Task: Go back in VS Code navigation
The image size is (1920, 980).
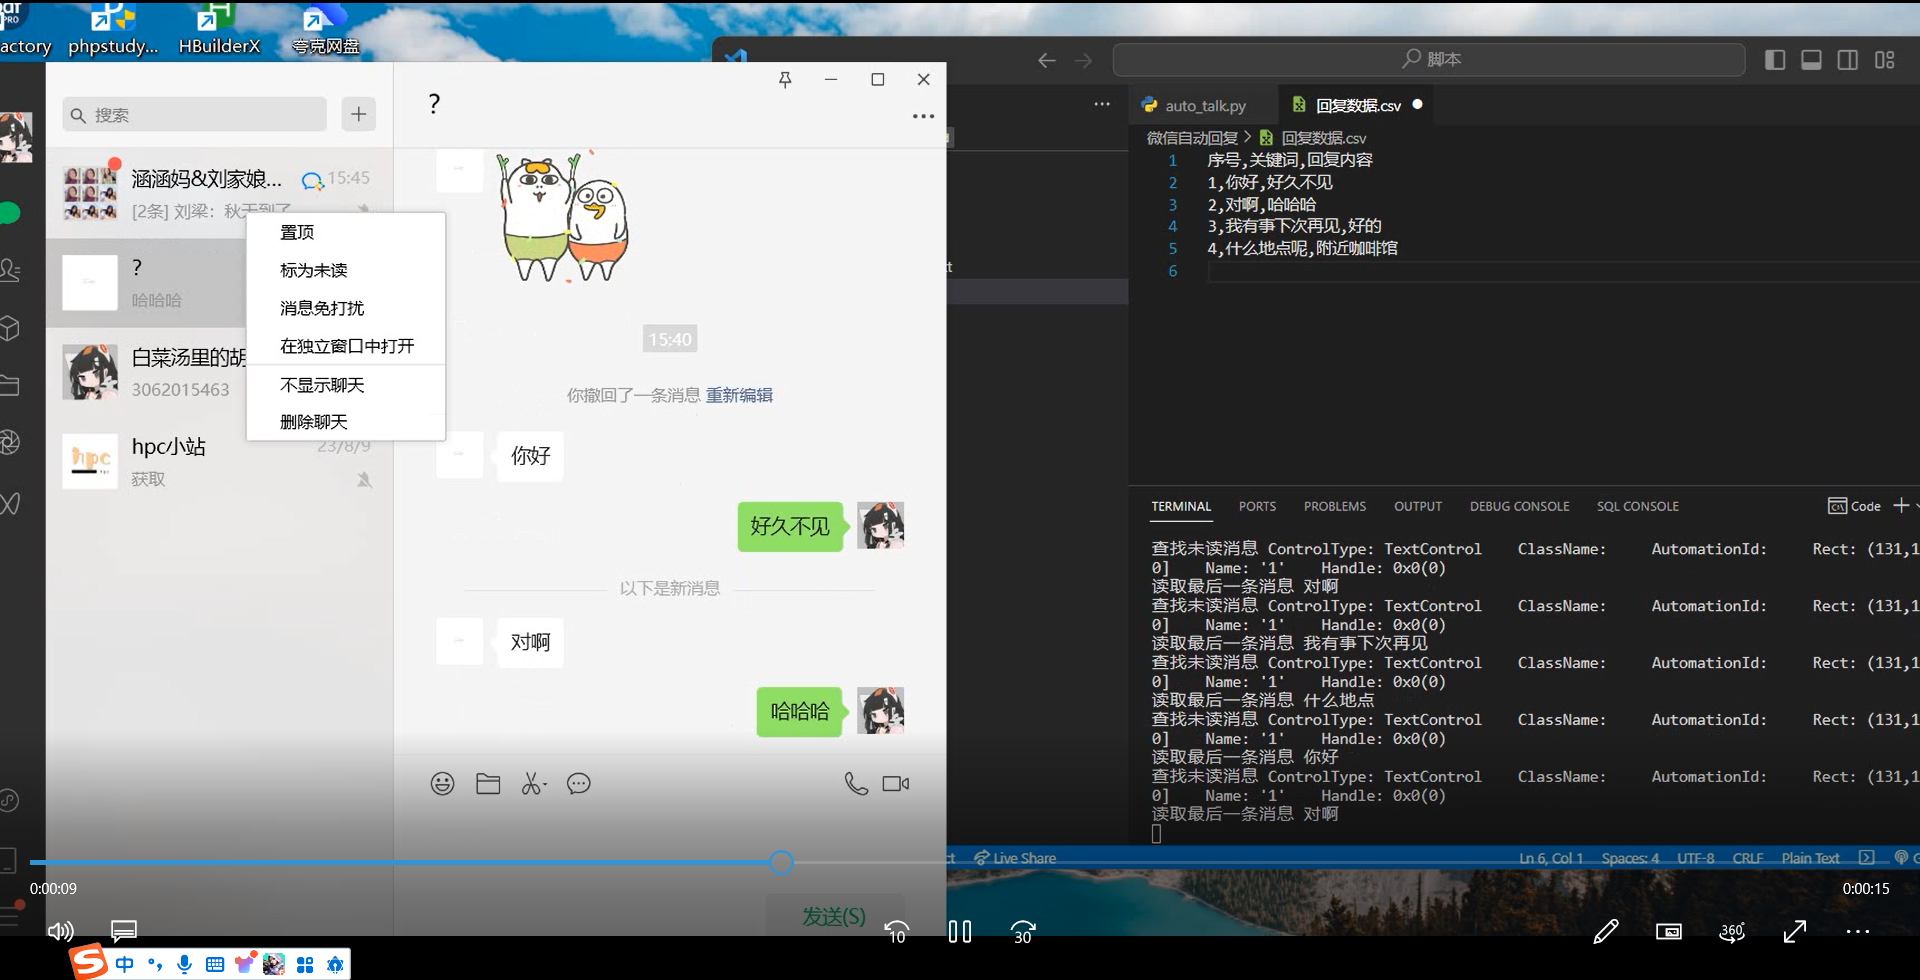Action: 1046,61
